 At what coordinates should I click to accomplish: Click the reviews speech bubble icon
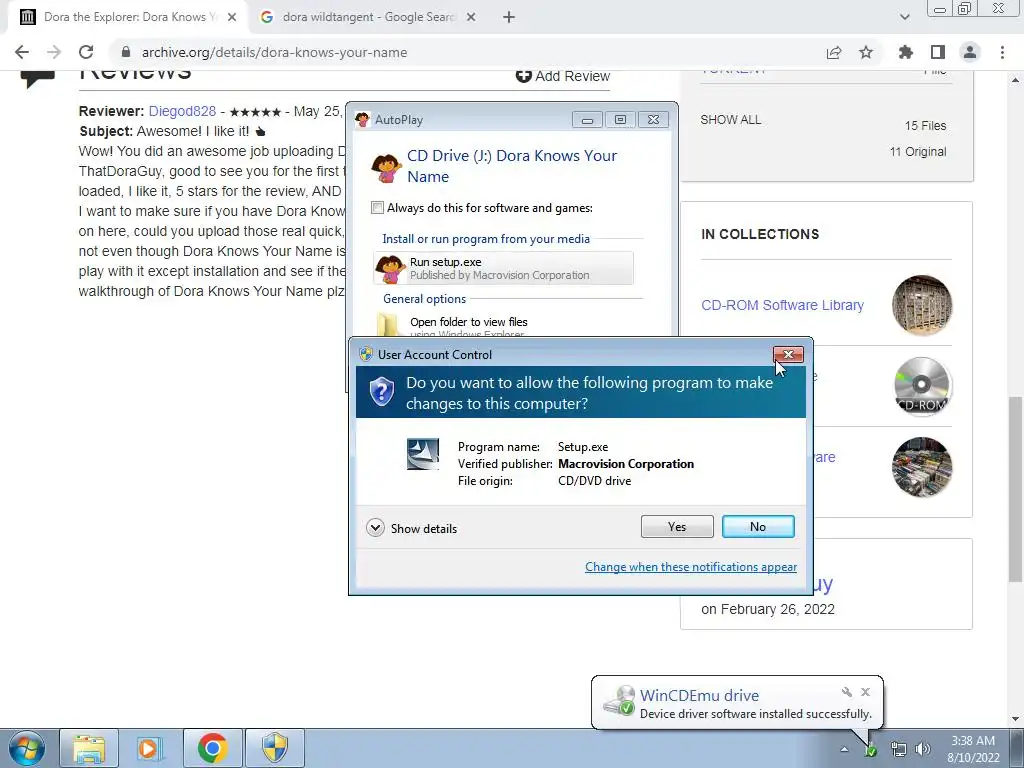point(37,78)
